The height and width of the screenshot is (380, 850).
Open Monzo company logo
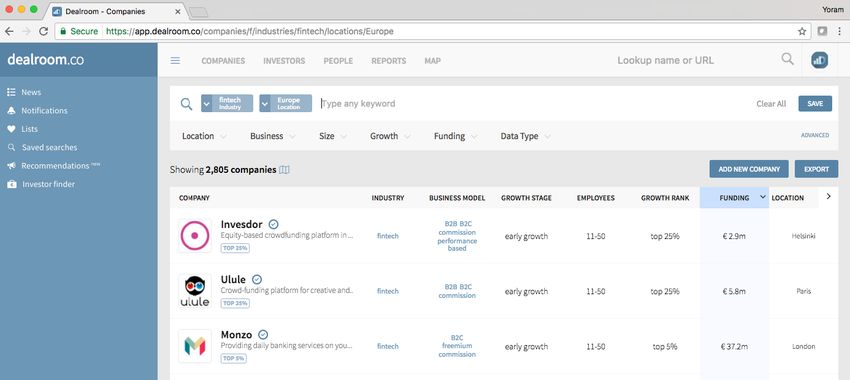click(195, 346)
